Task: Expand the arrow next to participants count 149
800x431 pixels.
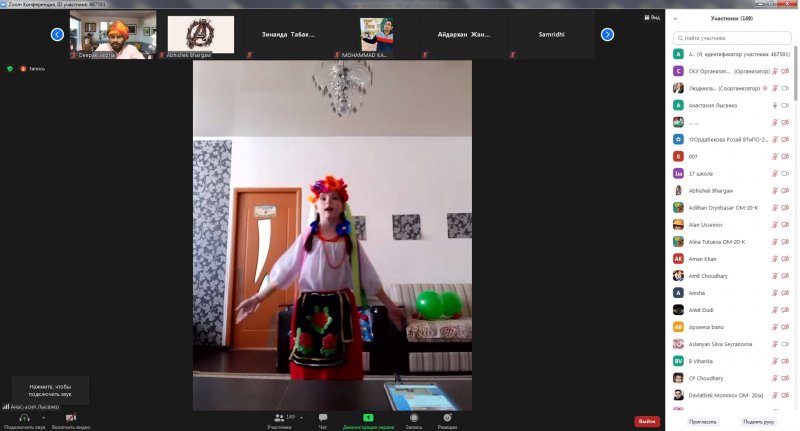Action: 302,418
